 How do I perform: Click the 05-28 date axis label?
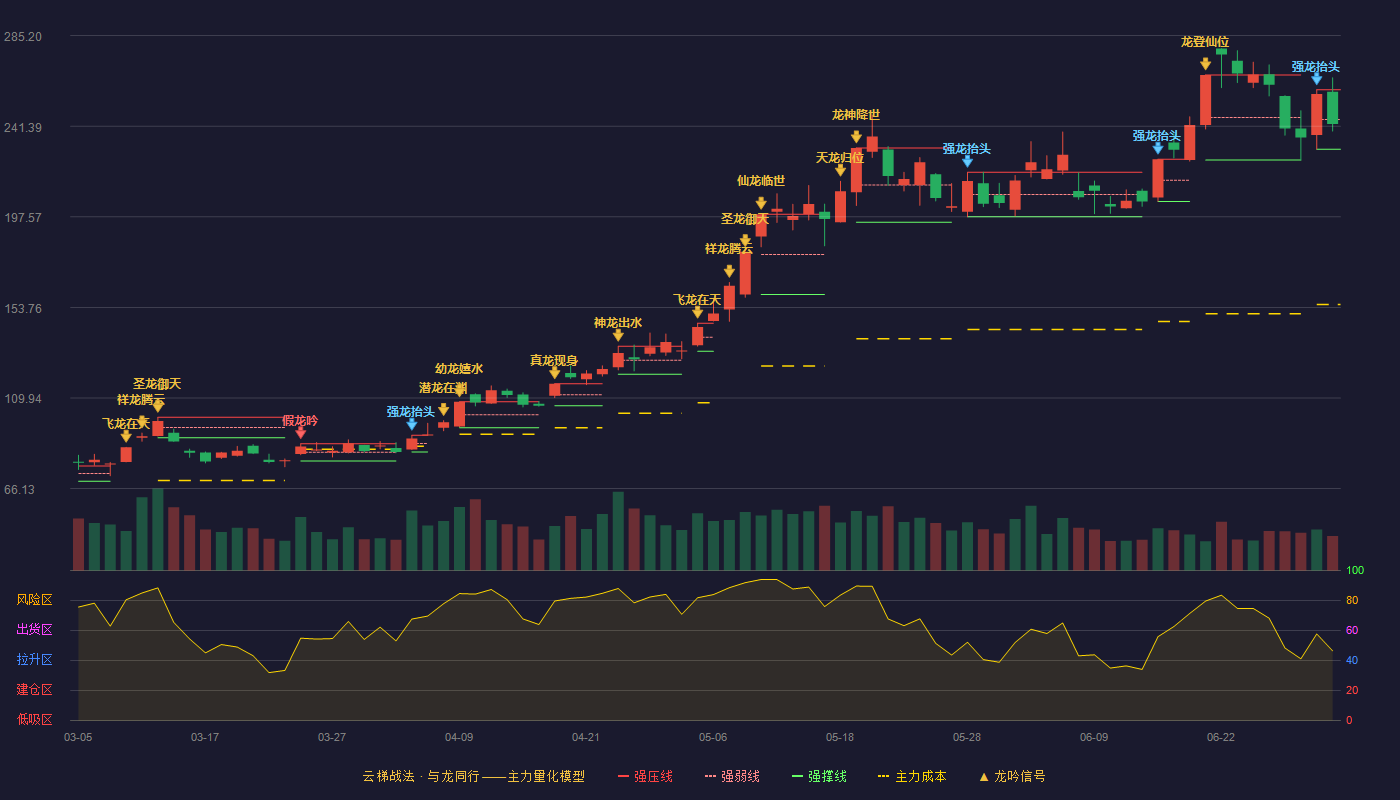(x=967, y=737)
